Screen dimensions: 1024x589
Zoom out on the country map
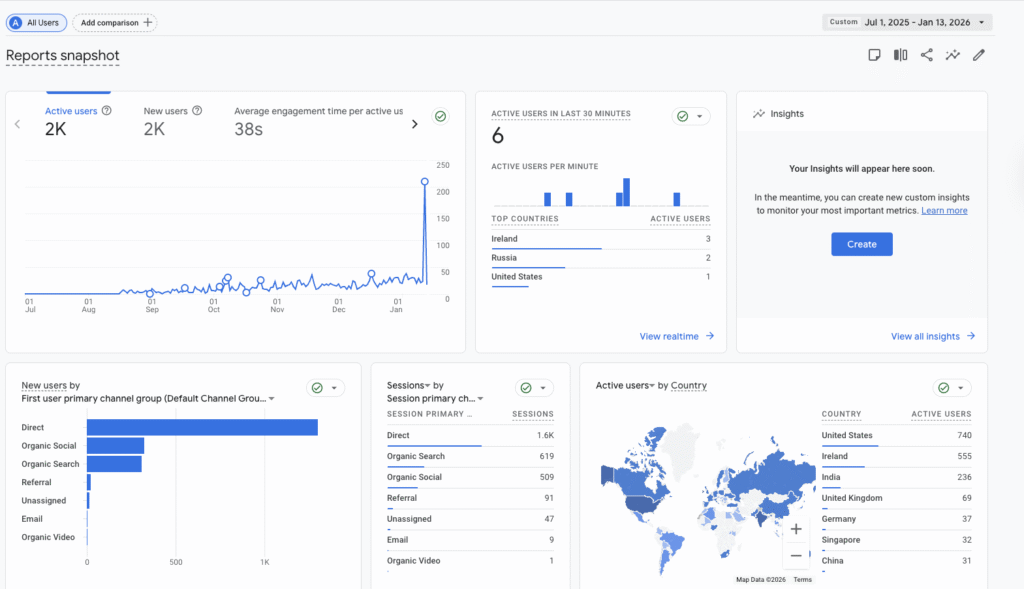click(x=796, y=555)
